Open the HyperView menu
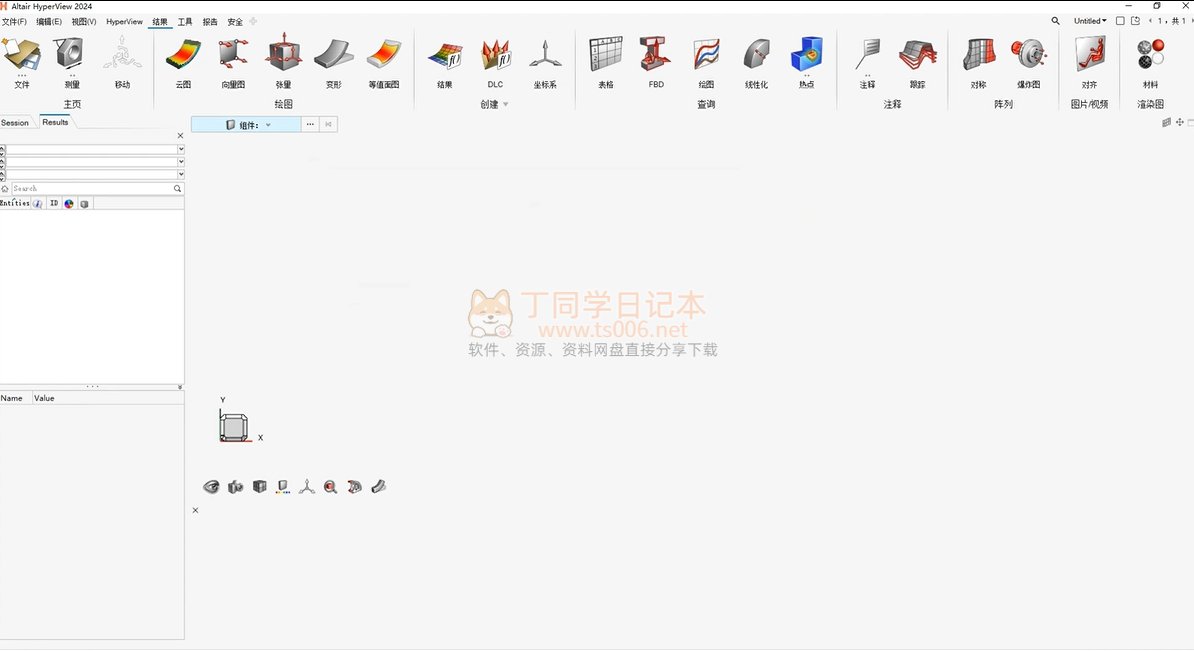 coord(124,21)
